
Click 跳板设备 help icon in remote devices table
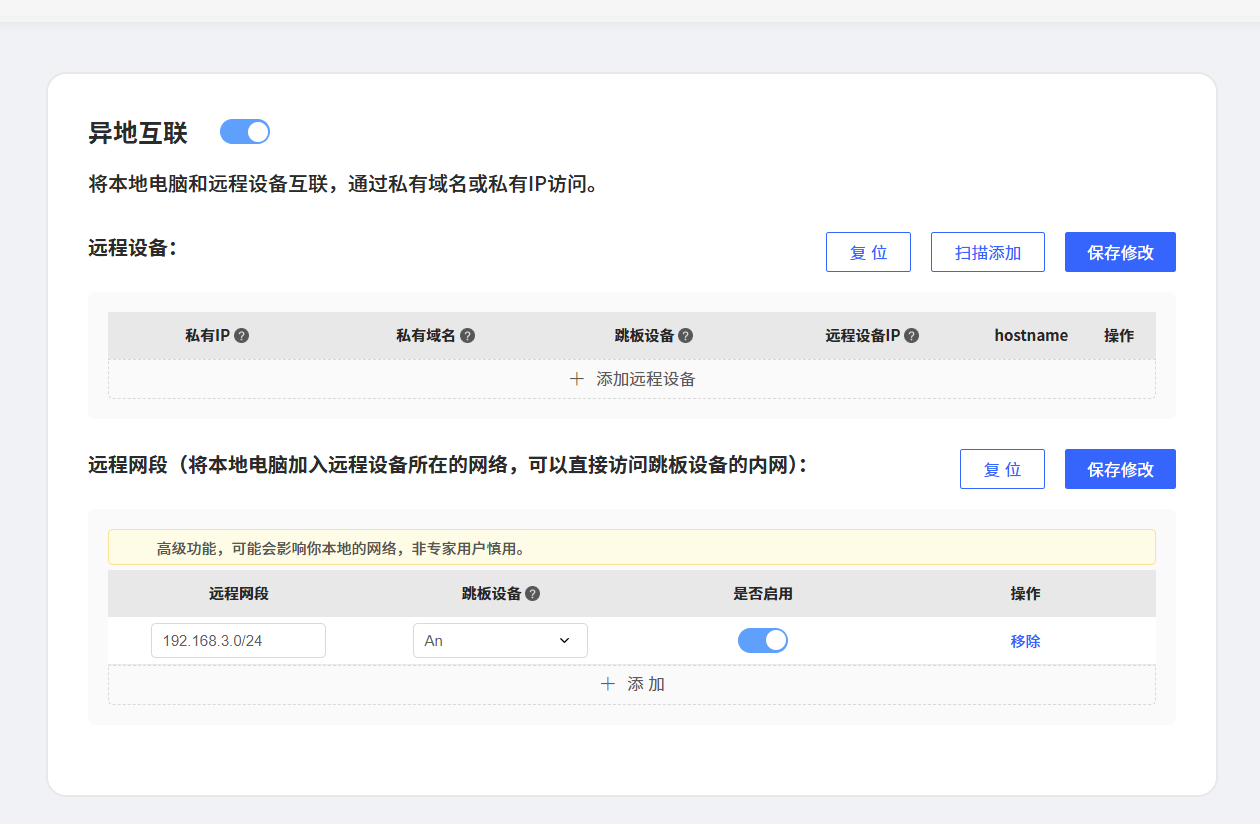(685, 336)
